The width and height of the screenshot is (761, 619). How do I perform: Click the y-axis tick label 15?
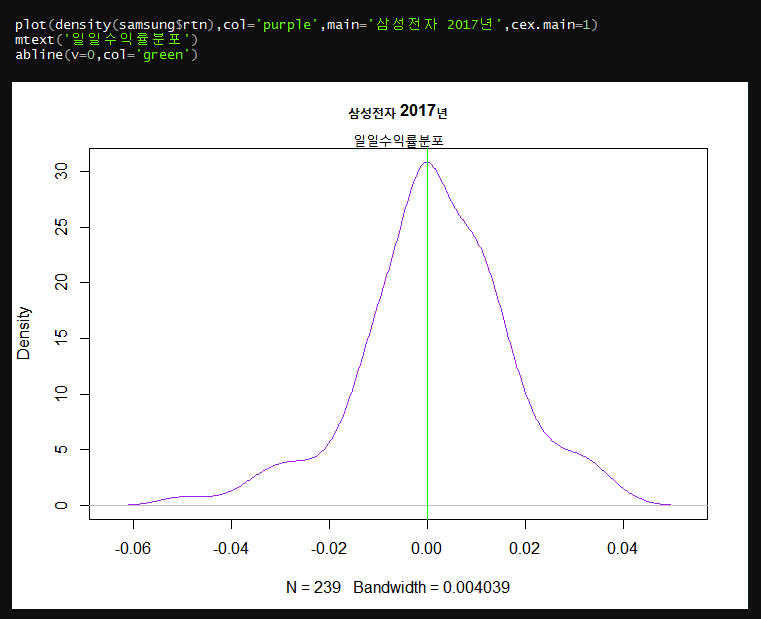tap(62, 338)
